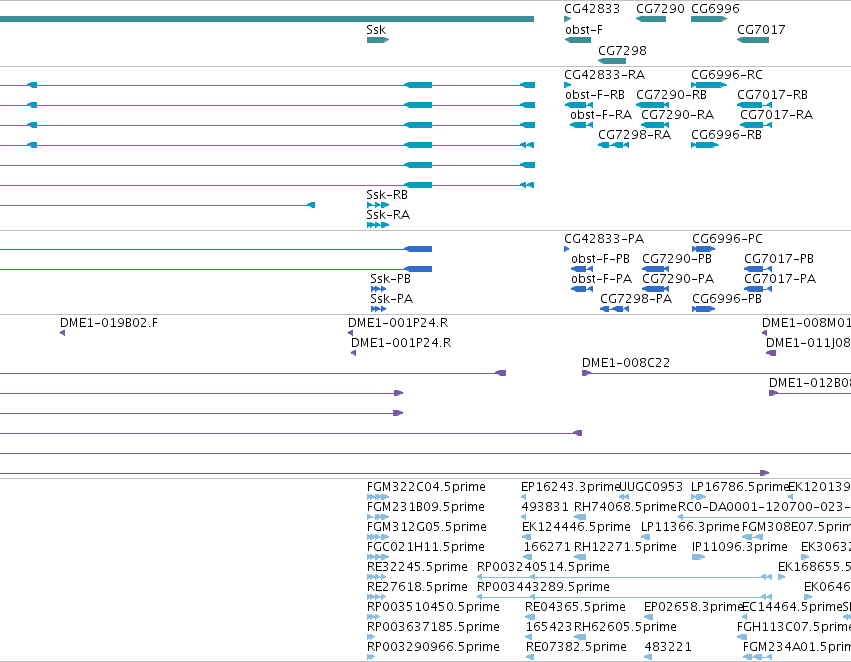This screenshot has height=662, width=851.
Task: Open the CG7017 gene feature
Action: pyautogui.click(x=753, y=40)
